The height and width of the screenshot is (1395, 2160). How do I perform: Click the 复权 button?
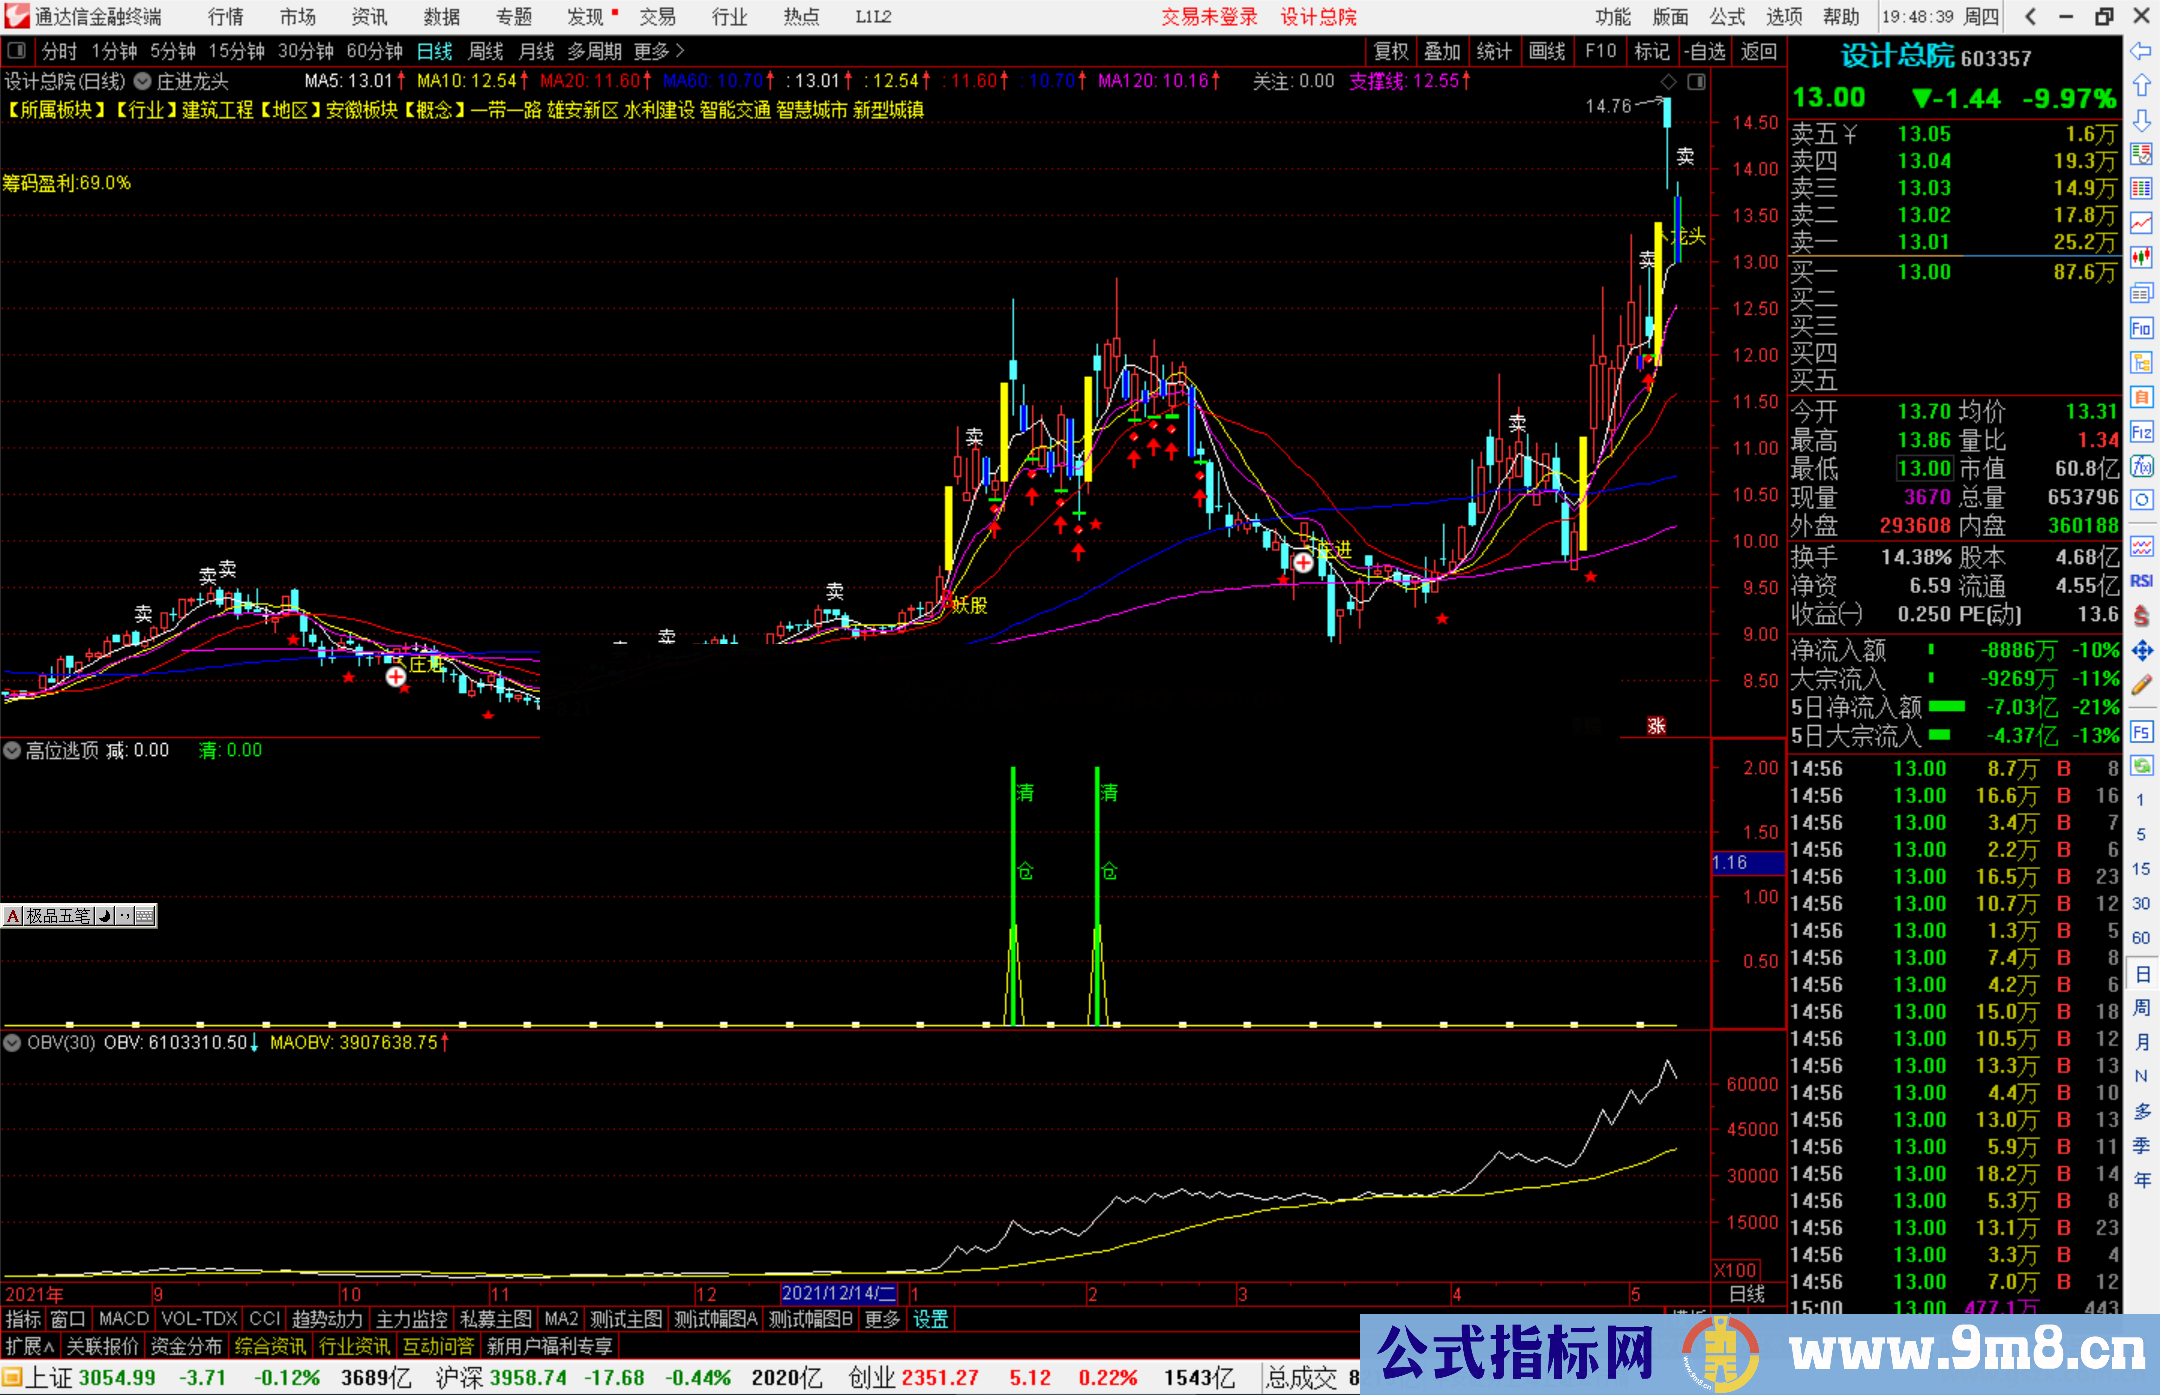point(1390,51)
